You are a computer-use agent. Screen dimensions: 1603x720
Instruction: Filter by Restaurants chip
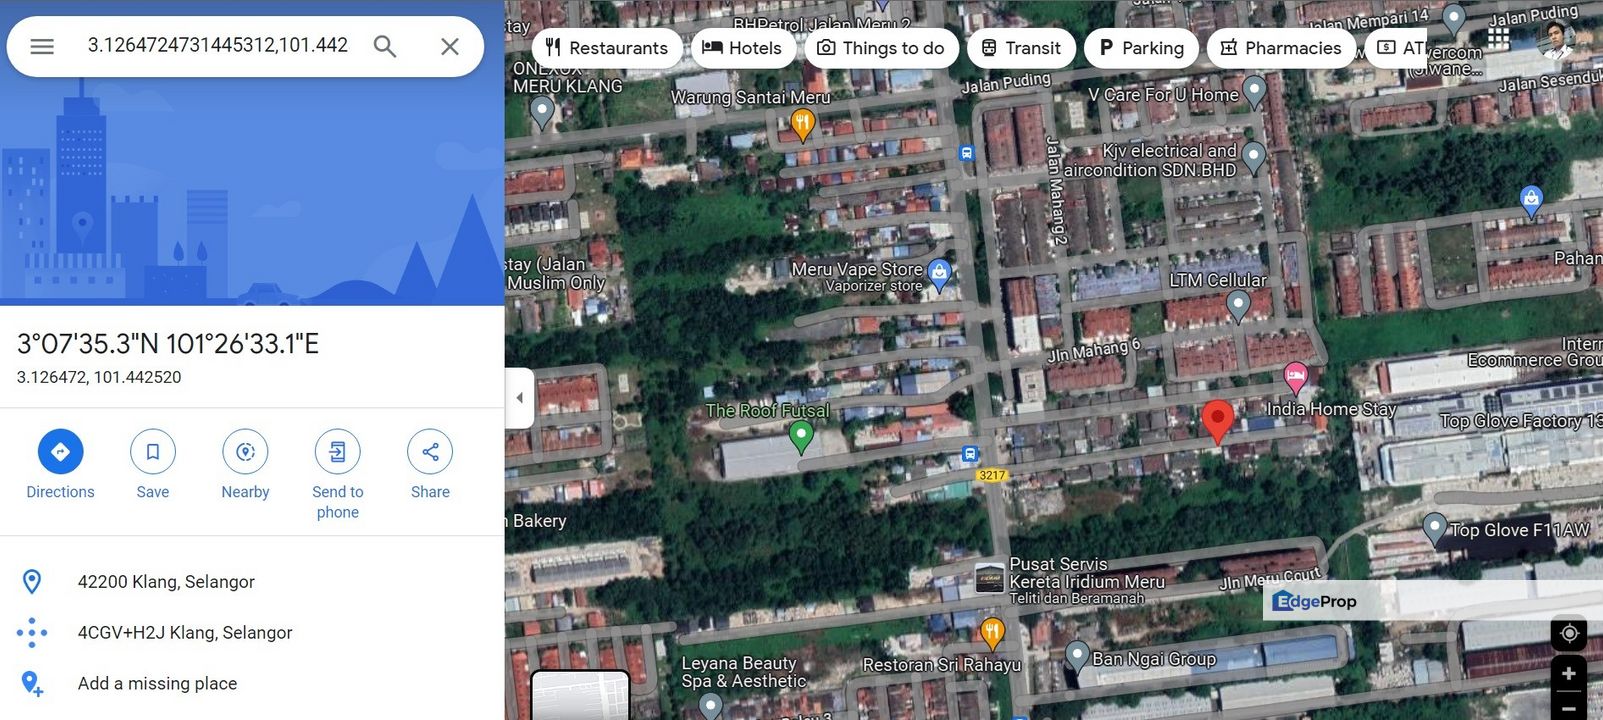pyautogui.click(x=607, y=48)
